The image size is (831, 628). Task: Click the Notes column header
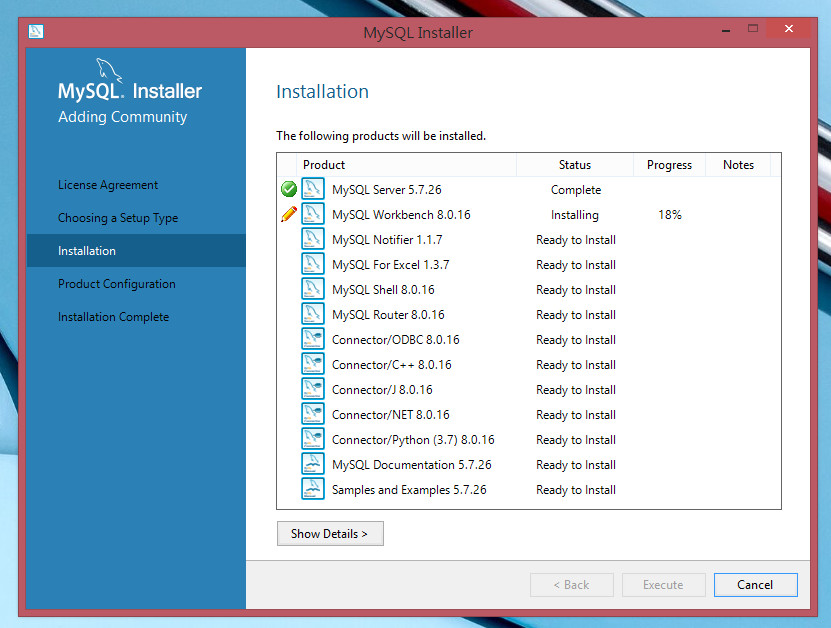pos(738,165)
